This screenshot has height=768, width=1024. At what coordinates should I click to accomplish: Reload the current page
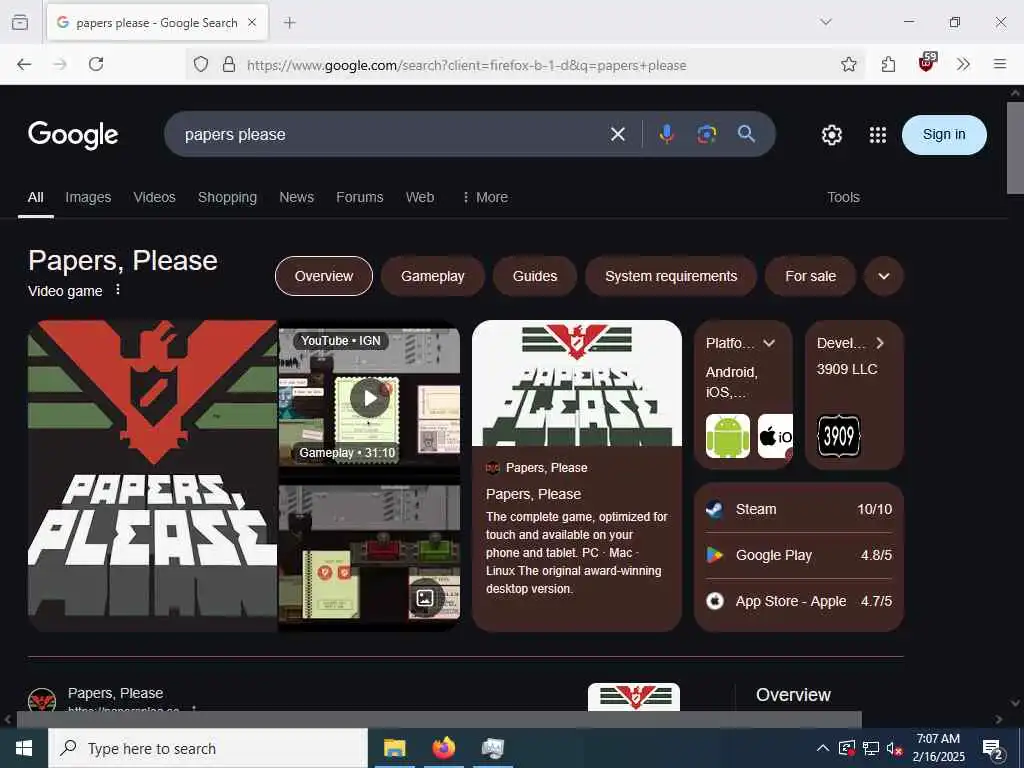tap(96, 64)
